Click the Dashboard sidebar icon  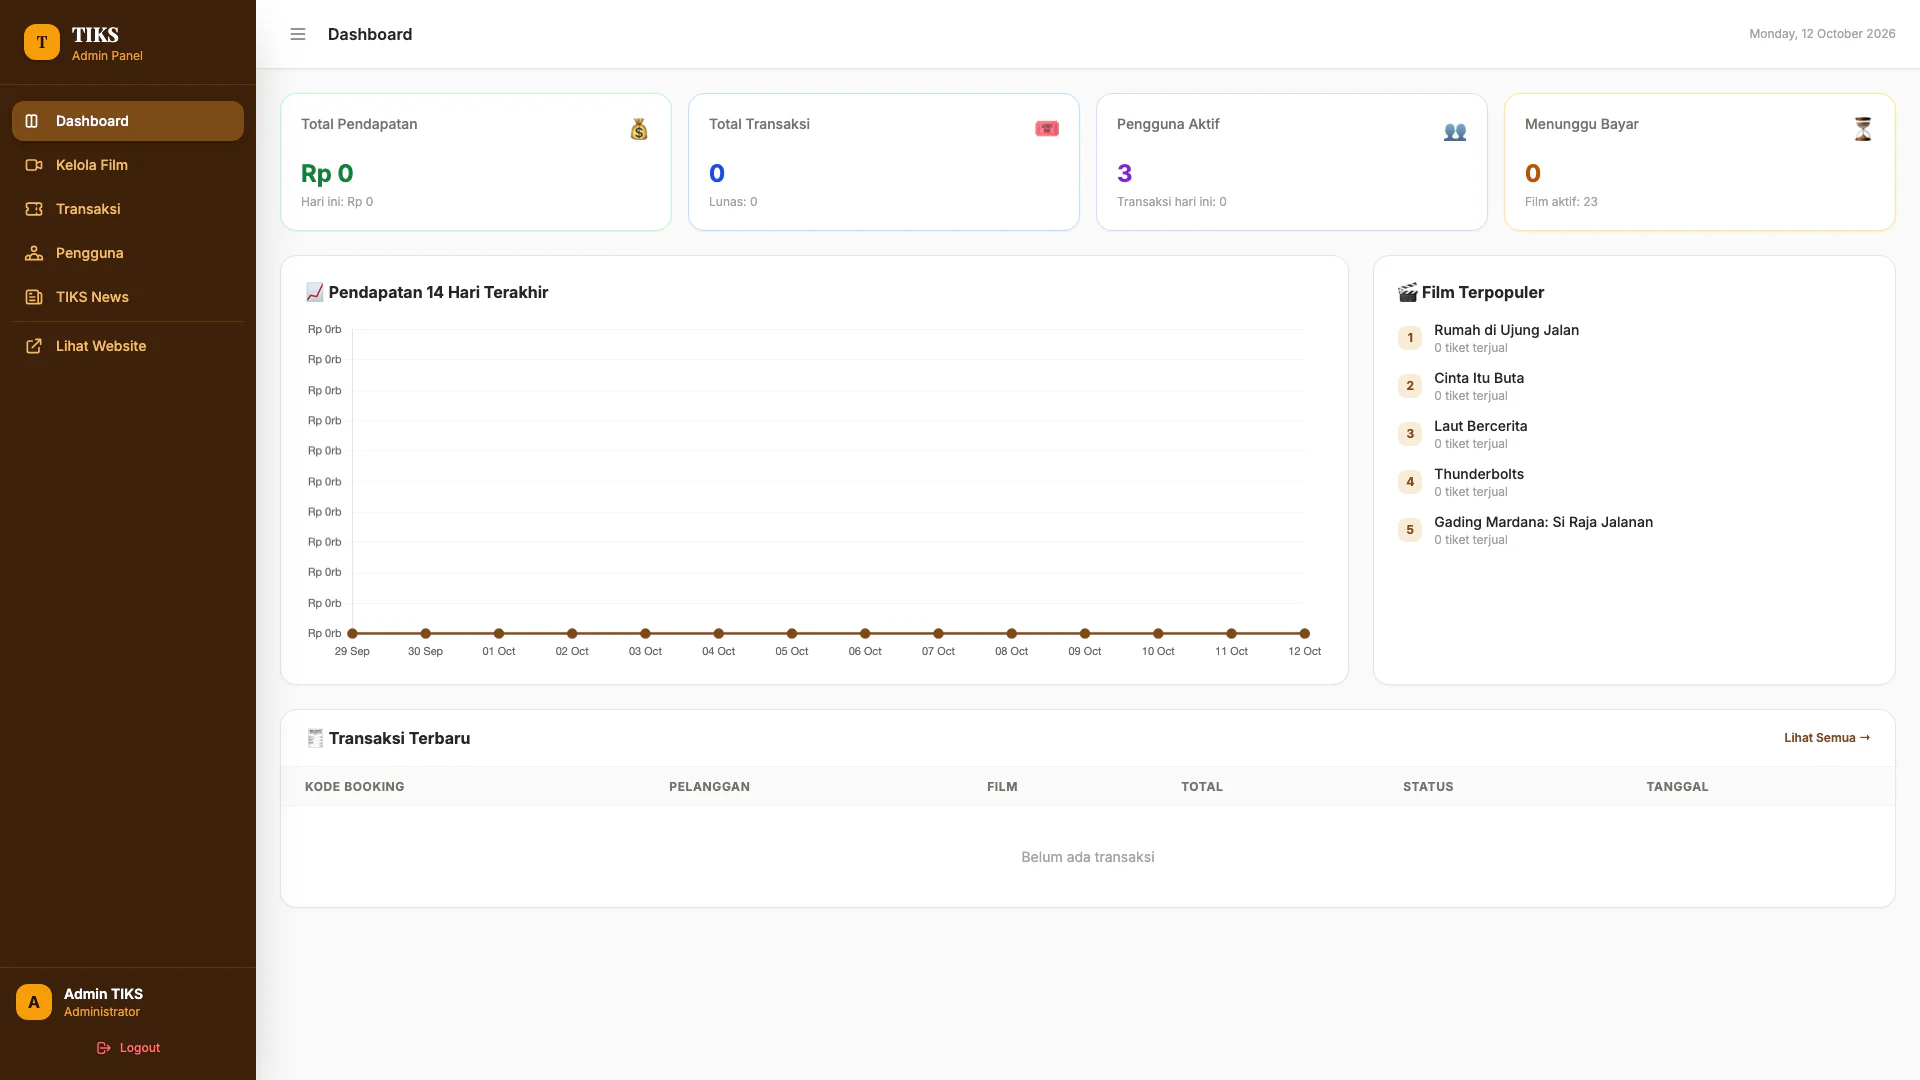tap(32, 121)
